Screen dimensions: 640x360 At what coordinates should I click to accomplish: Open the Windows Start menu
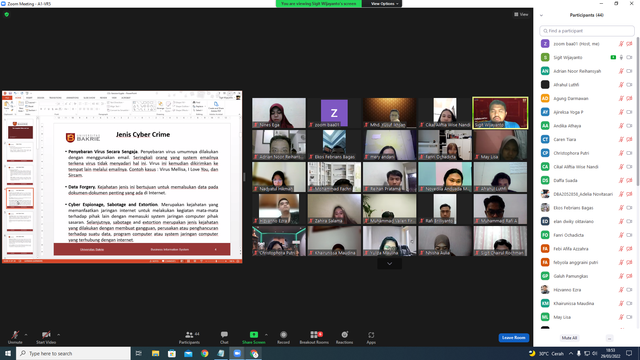8,353
